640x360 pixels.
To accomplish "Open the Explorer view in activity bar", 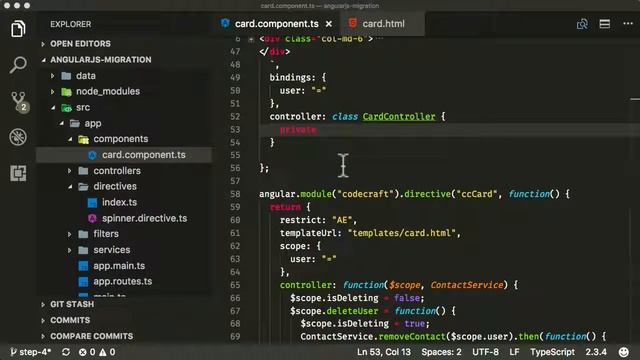I will (x=18, y=29).
